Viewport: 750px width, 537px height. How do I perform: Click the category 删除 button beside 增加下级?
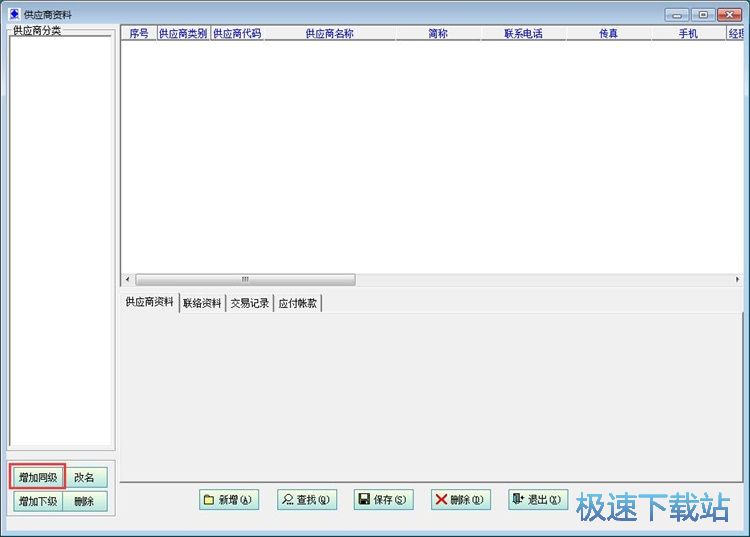tap(85, 501)
